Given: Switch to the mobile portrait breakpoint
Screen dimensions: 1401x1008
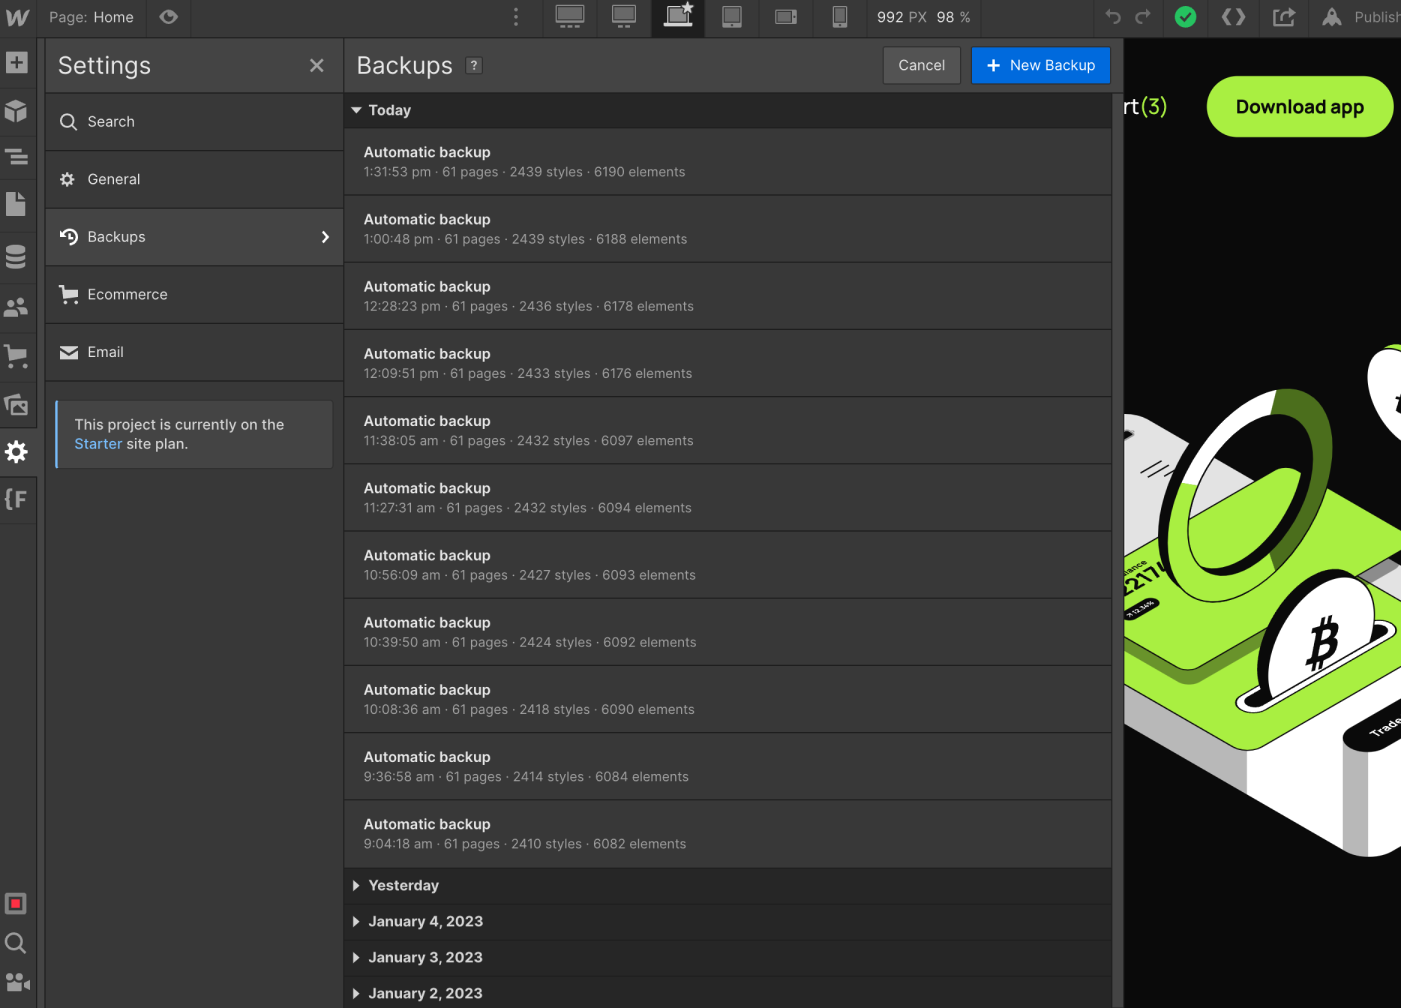Looking at the screenshot, I should pos(839,18).
